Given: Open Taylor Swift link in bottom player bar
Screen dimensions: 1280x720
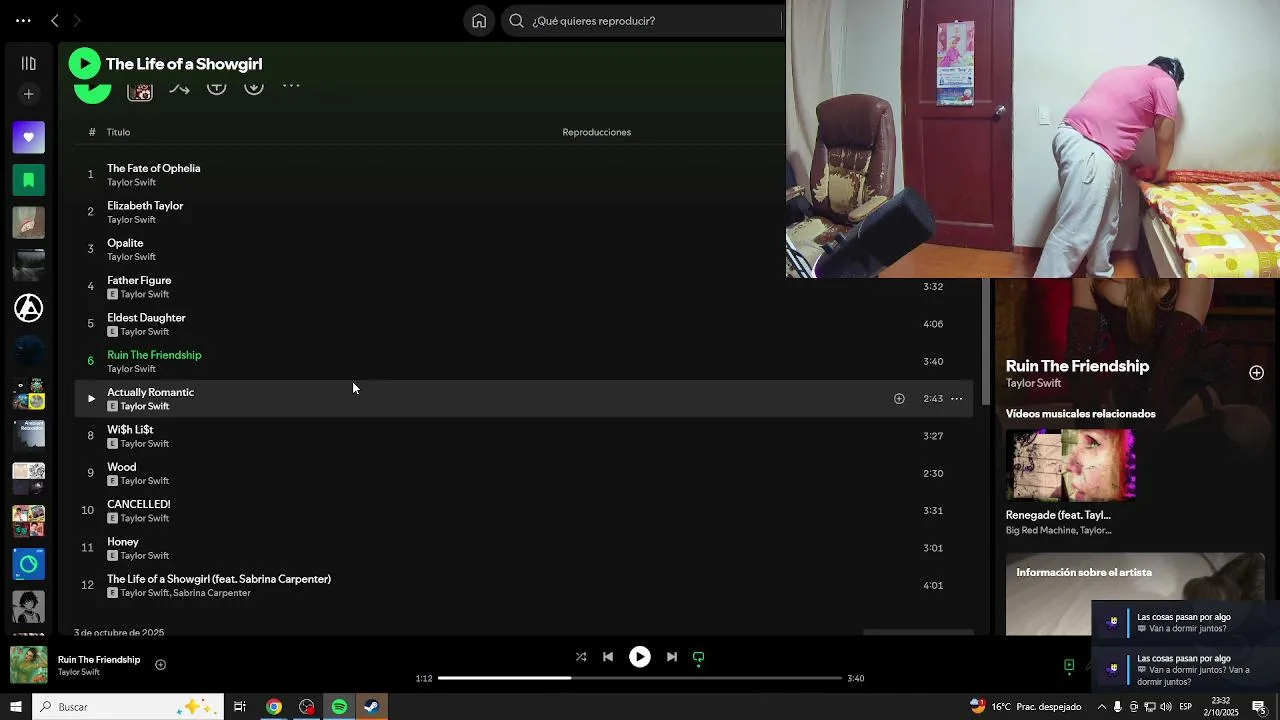Looking at the screenshot, I should pos(78,672).
